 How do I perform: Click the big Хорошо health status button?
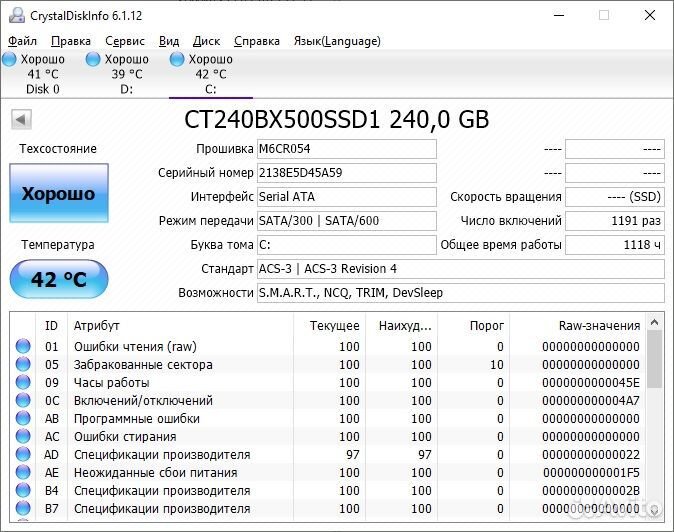click(59, 193)
